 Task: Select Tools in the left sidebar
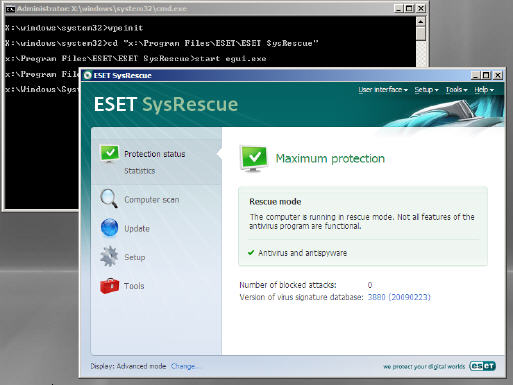pyautogui.click(x=134, y=286)
